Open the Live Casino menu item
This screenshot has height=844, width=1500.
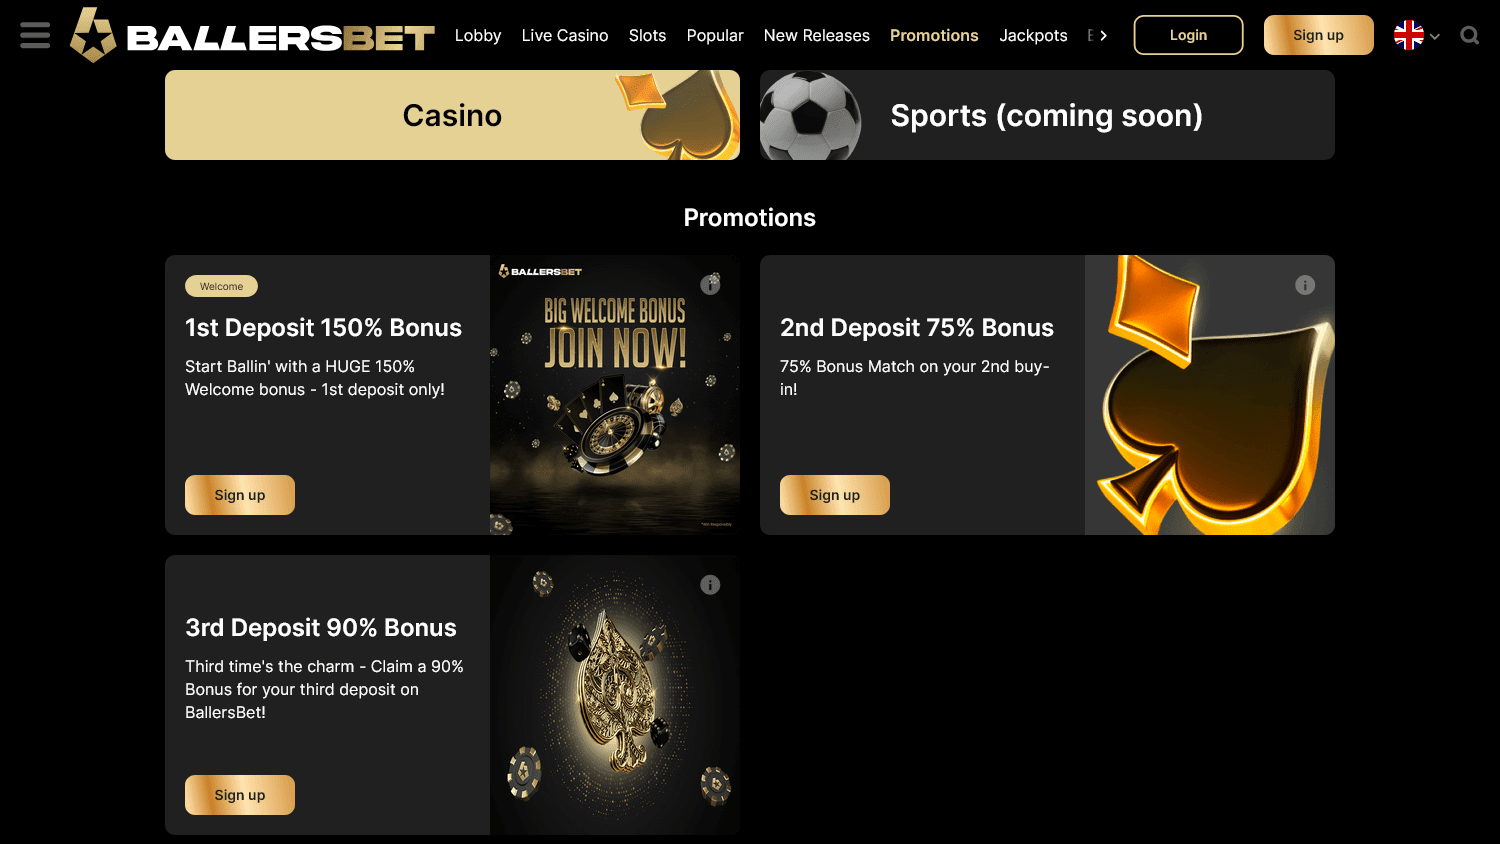tap(565, 35)
